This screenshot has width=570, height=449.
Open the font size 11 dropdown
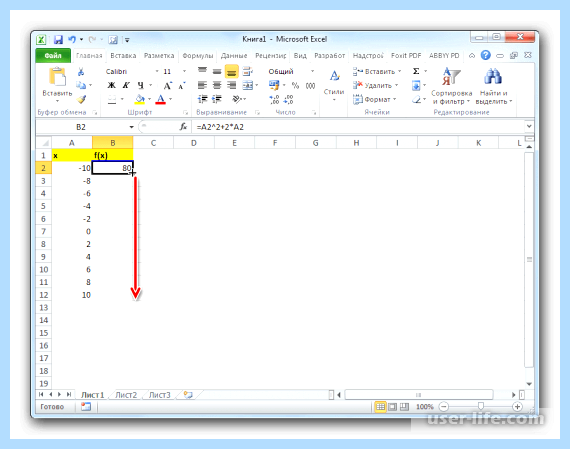point(184,71)
